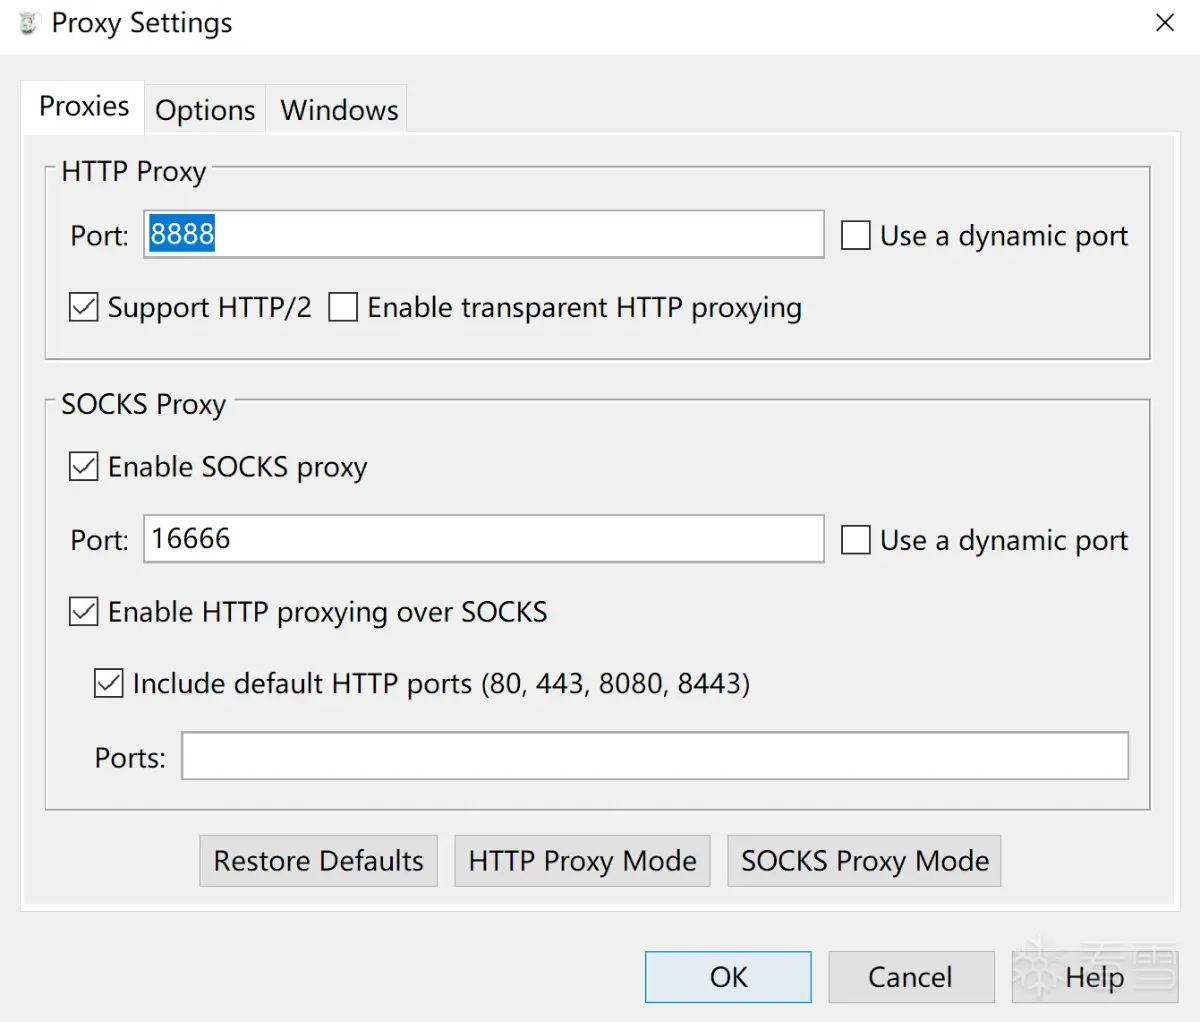Switch to the Options tab

(x=205, y=110)
